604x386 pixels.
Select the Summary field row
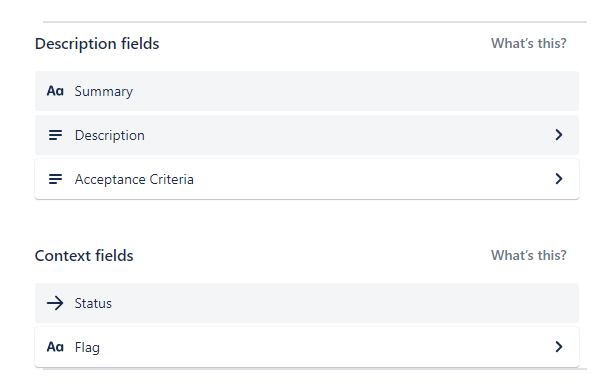pos(307,91)
